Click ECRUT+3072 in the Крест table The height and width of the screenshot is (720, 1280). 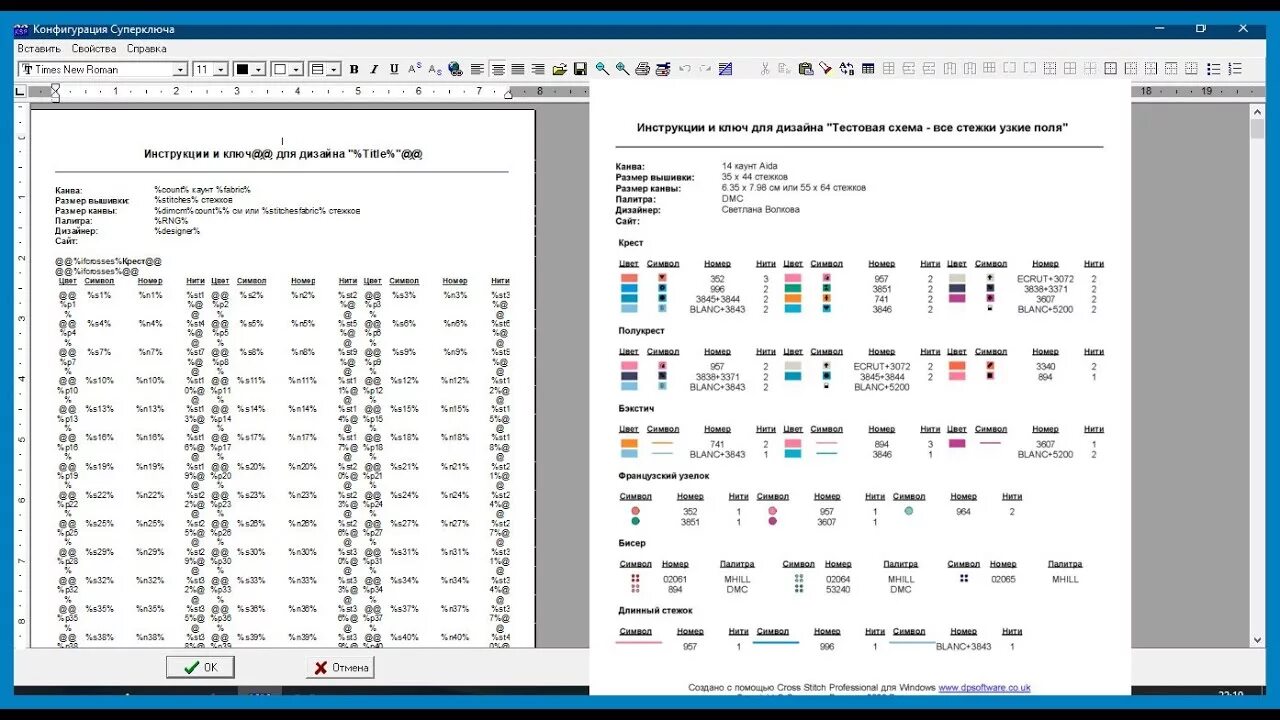(x=1045, y=279)
